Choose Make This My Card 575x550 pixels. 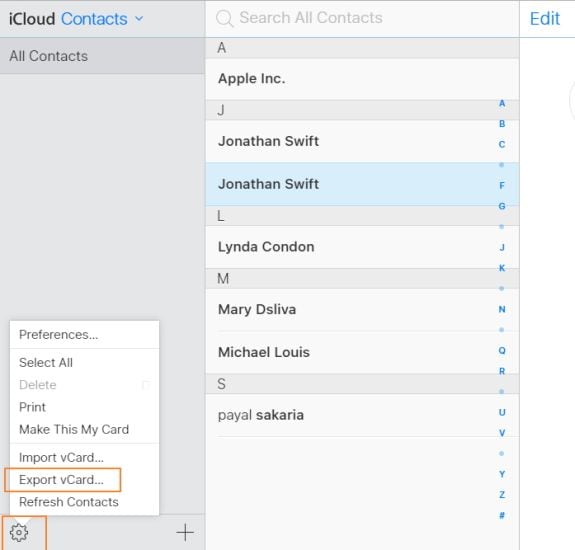(84, 429)
